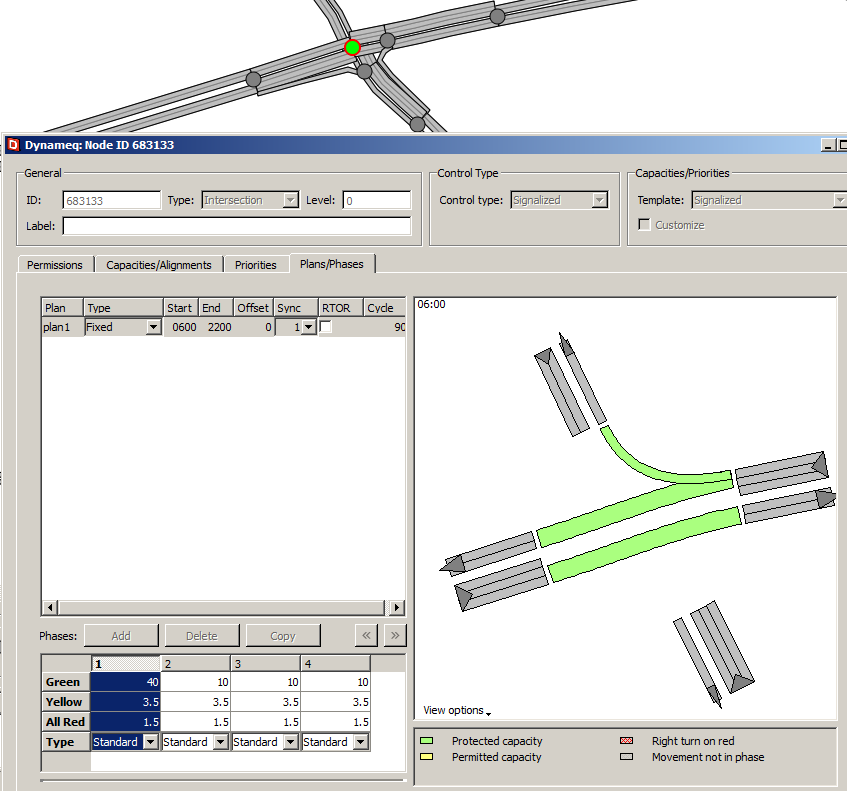This screenshot has width=847, height=791.
Task: Click plan1 Offset value 0
Action: 254,327
